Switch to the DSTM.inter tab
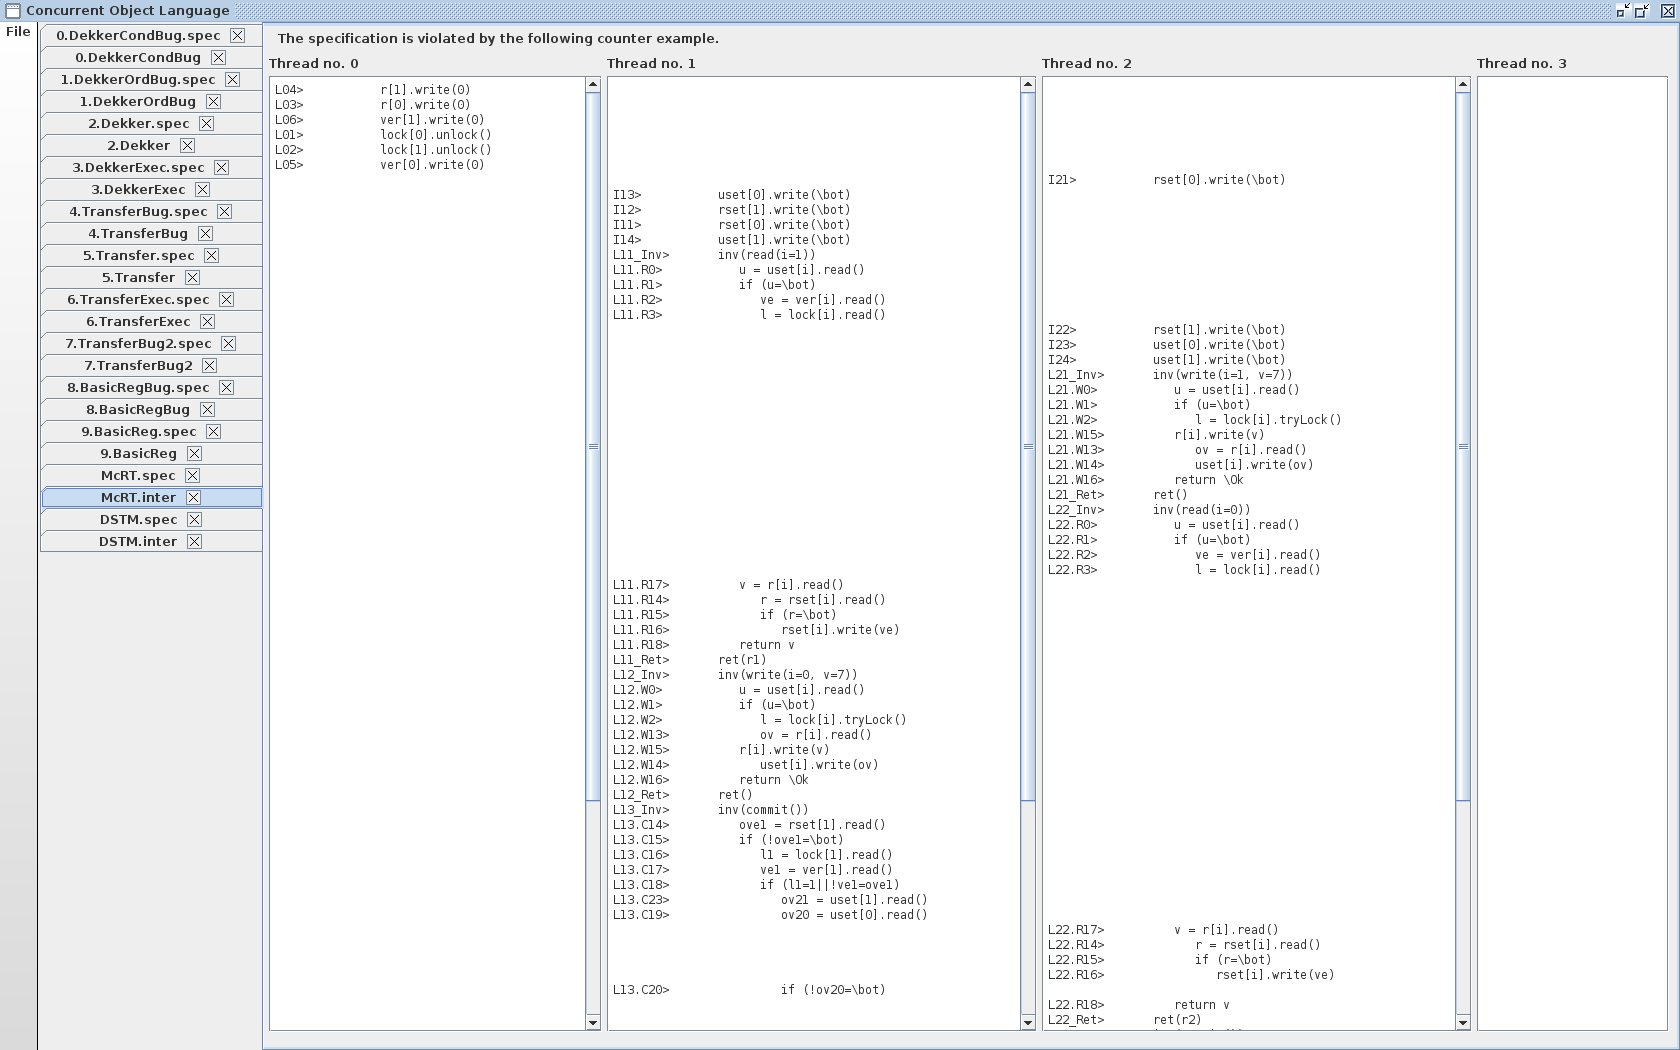Image resolution: width=1680 pixels, height=1050 pixels. point(151,541)
